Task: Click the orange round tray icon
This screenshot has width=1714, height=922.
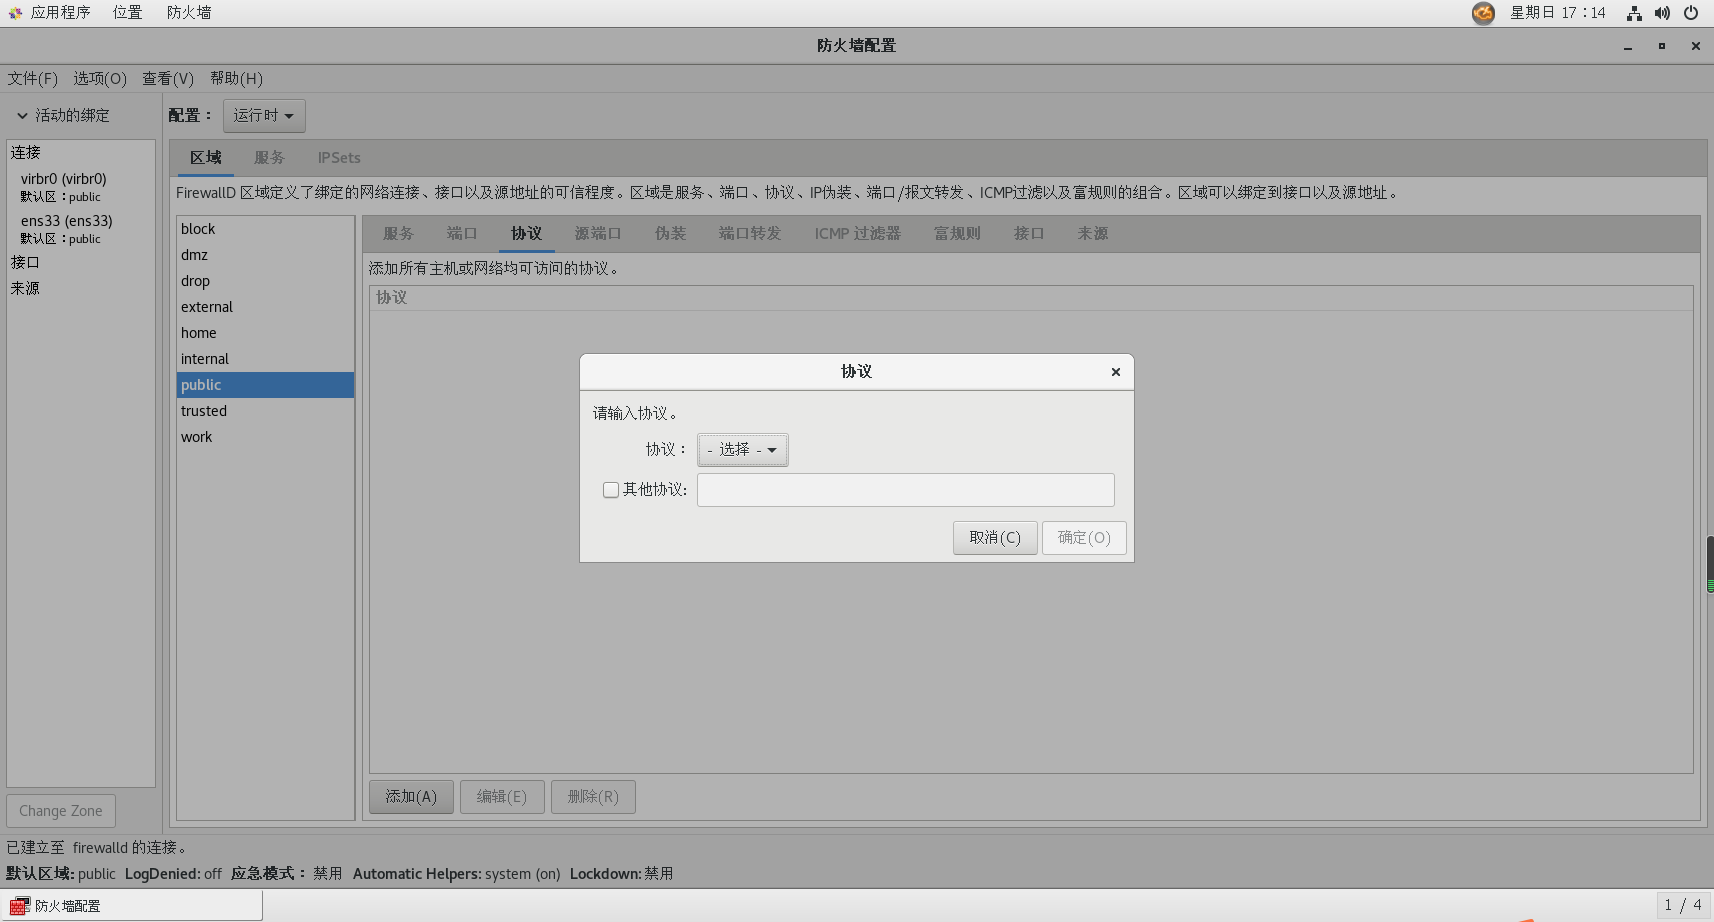Action: tap(1483, 13)
